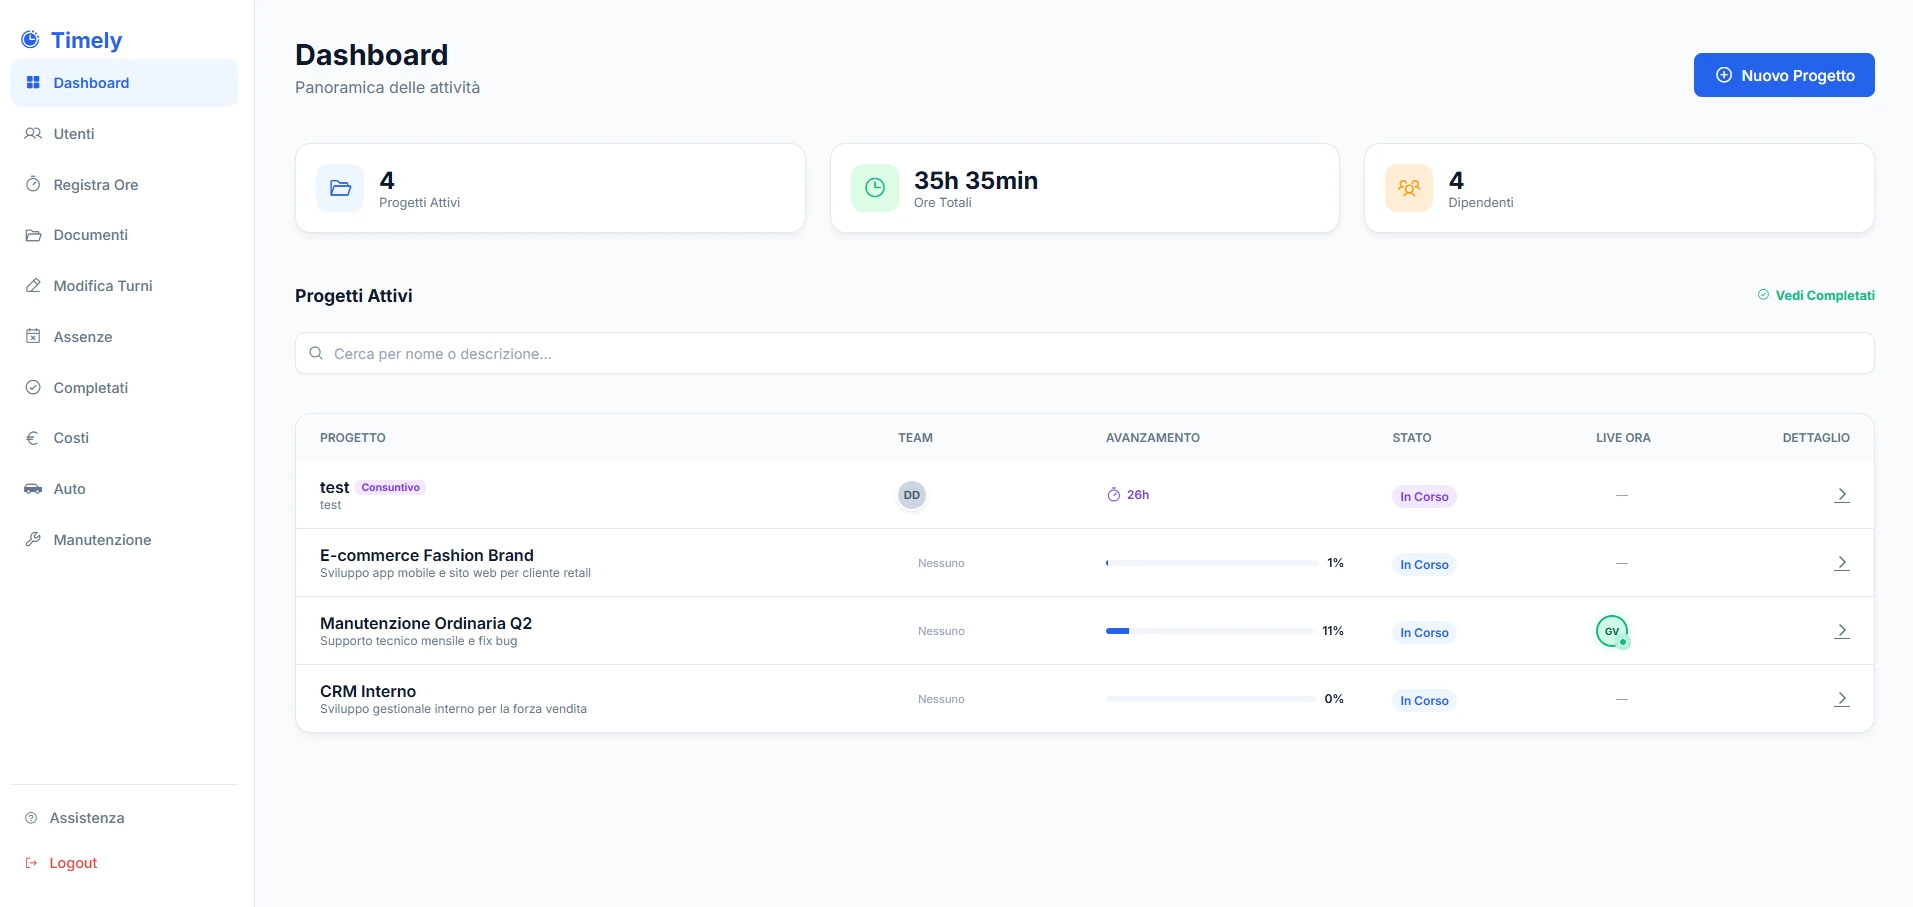Click the 26h stopwatch icon
Viewport: 1913px width, 907px height.
pyautogui.click(x=1114, y=495)
